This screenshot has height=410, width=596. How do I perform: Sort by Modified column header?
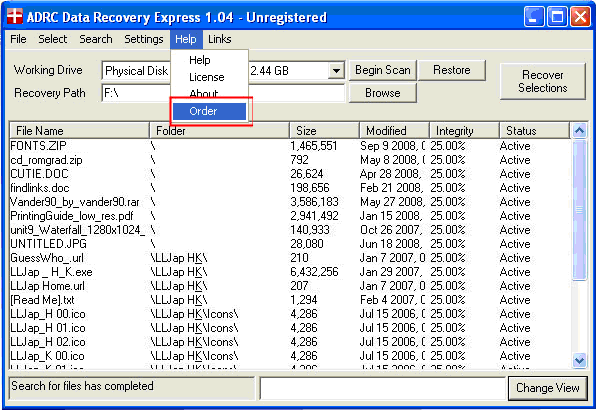point(394,131)
